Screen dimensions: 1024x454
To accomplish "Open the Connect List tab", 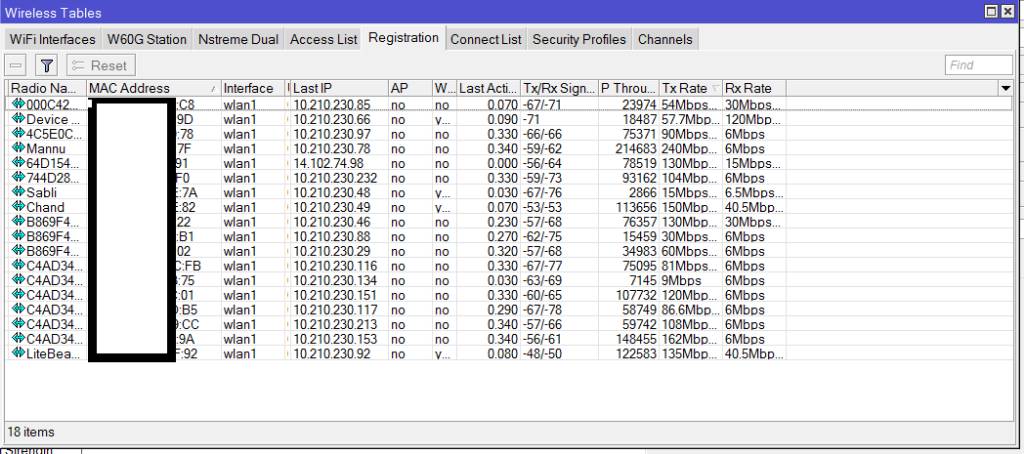I will pyautogui.click(x=486, y=39).
